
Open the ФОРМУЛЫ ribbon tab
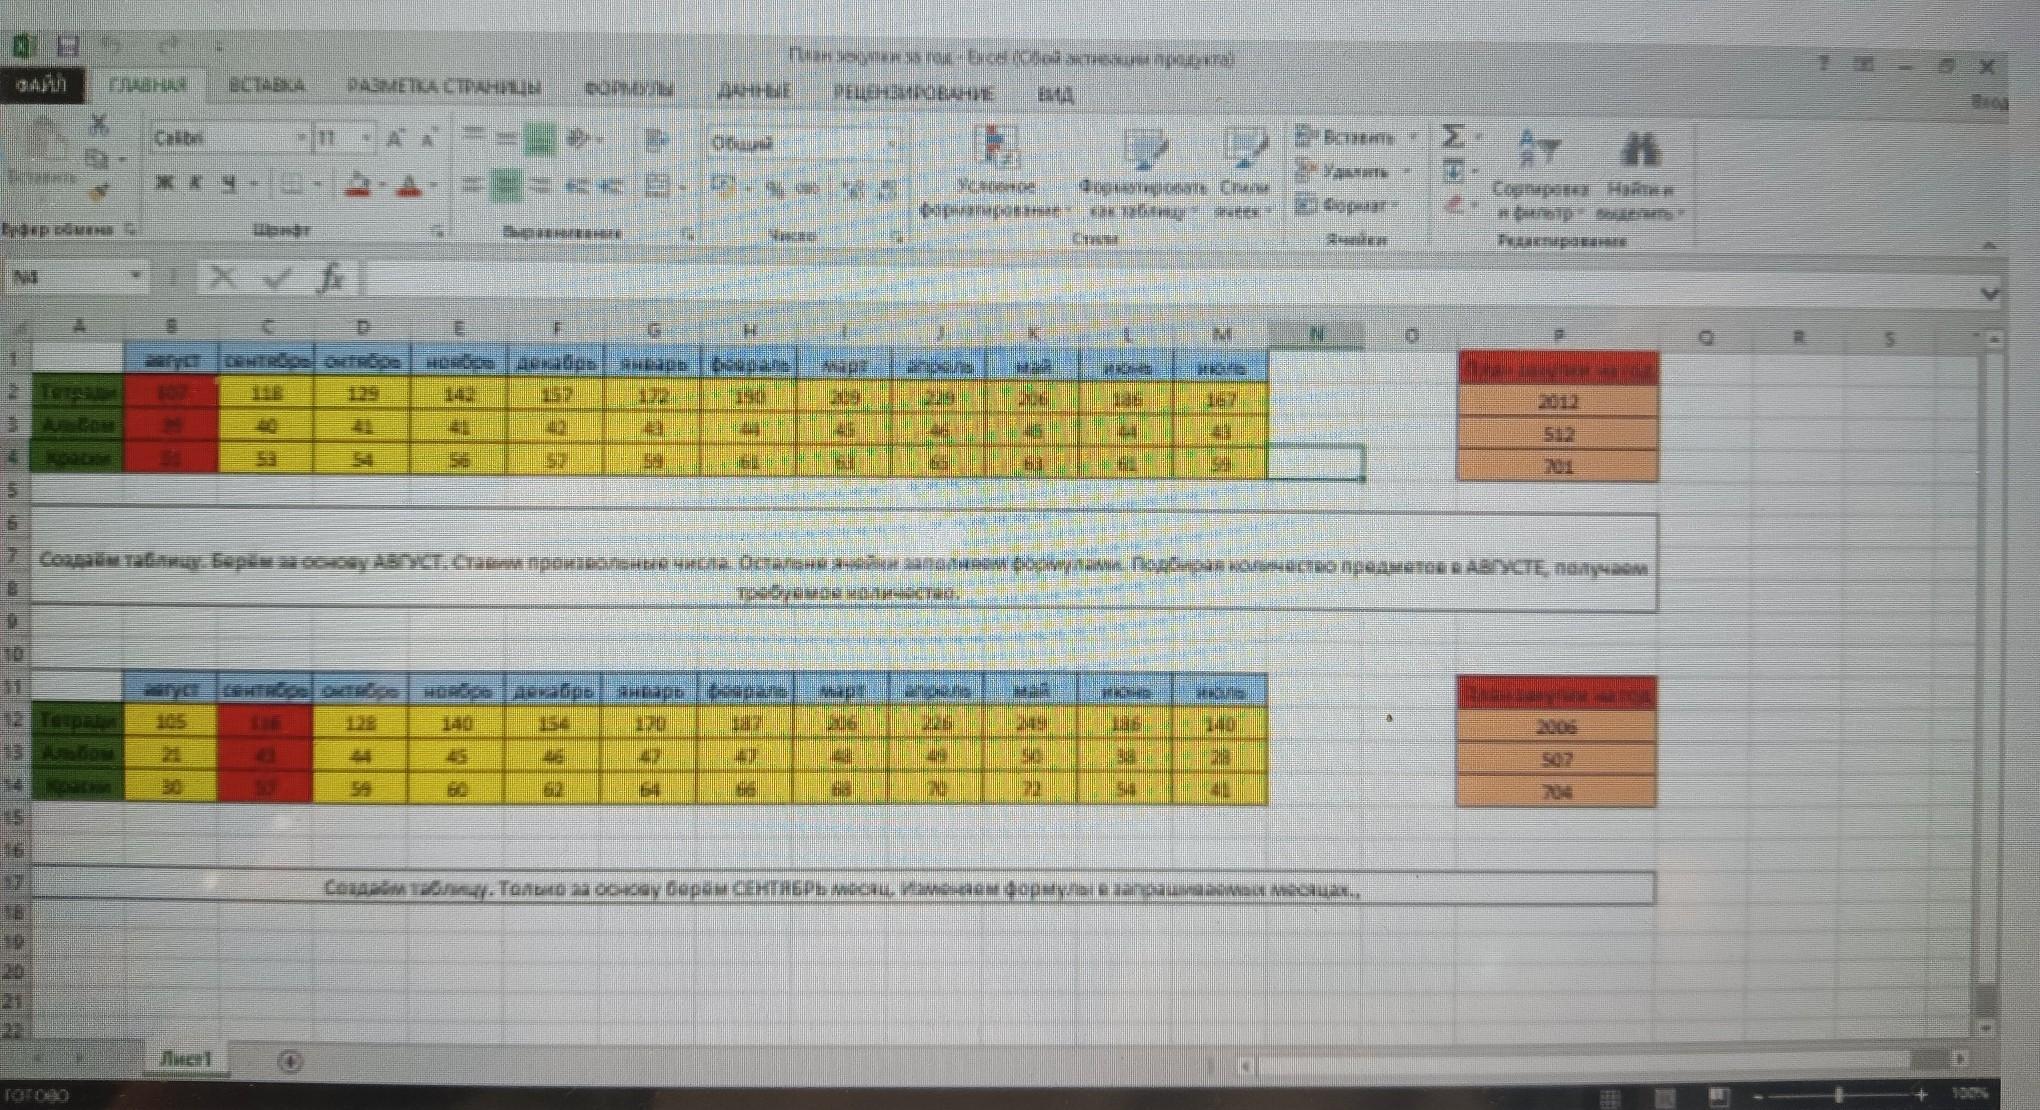629,89
